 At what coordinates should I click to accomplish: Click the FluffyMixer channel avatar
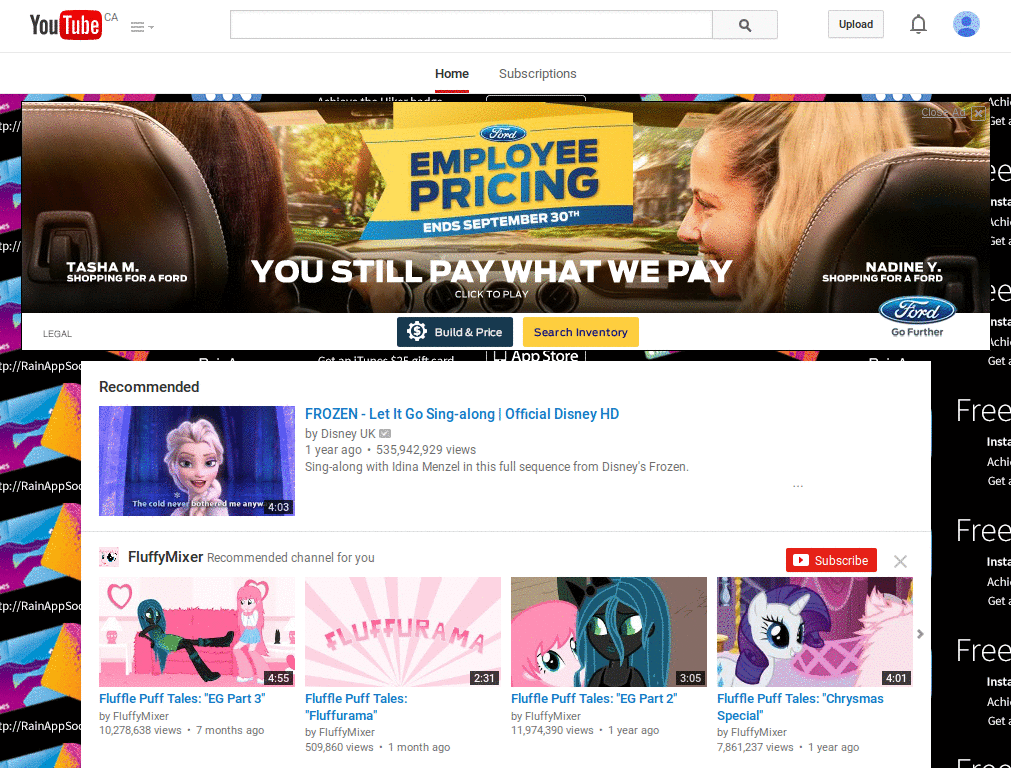pyautogui.click(x=109, y=557)
